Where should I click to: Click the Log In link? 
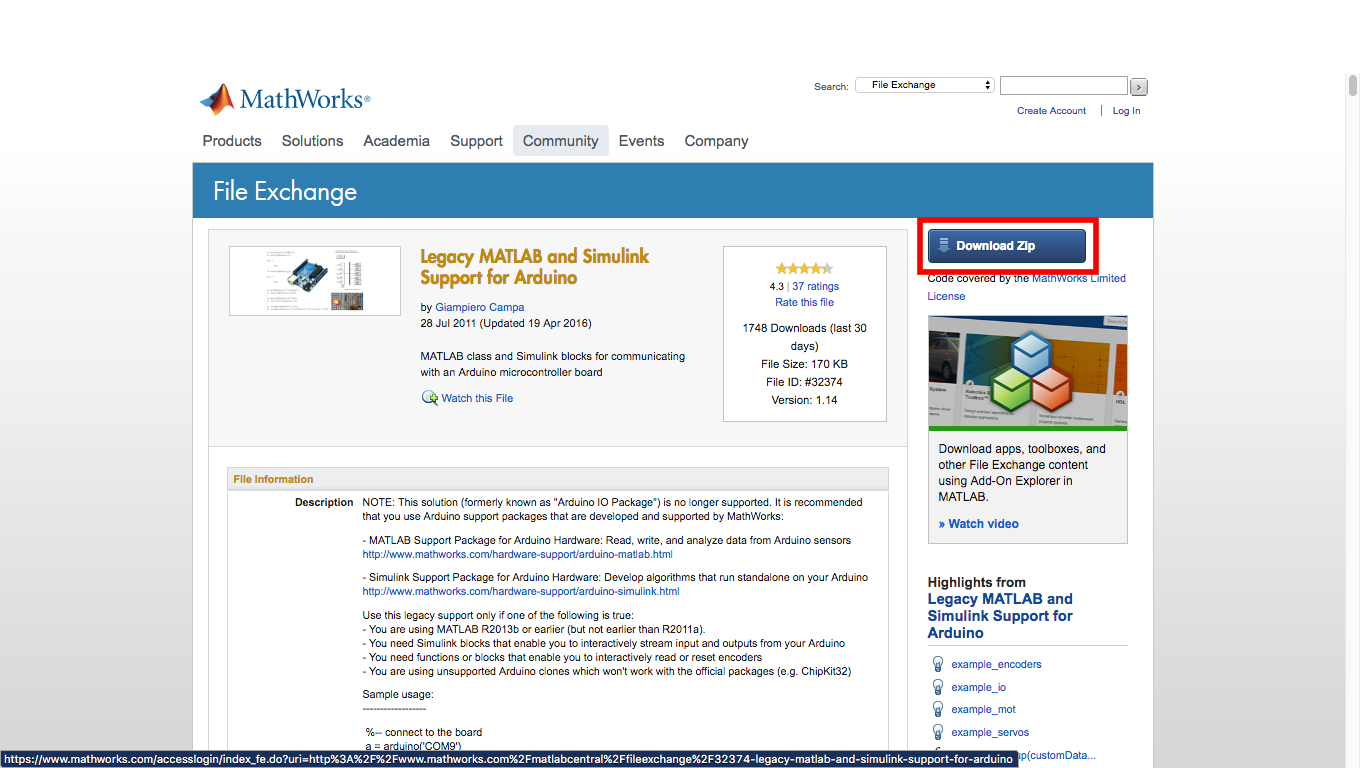point(1126,111)
